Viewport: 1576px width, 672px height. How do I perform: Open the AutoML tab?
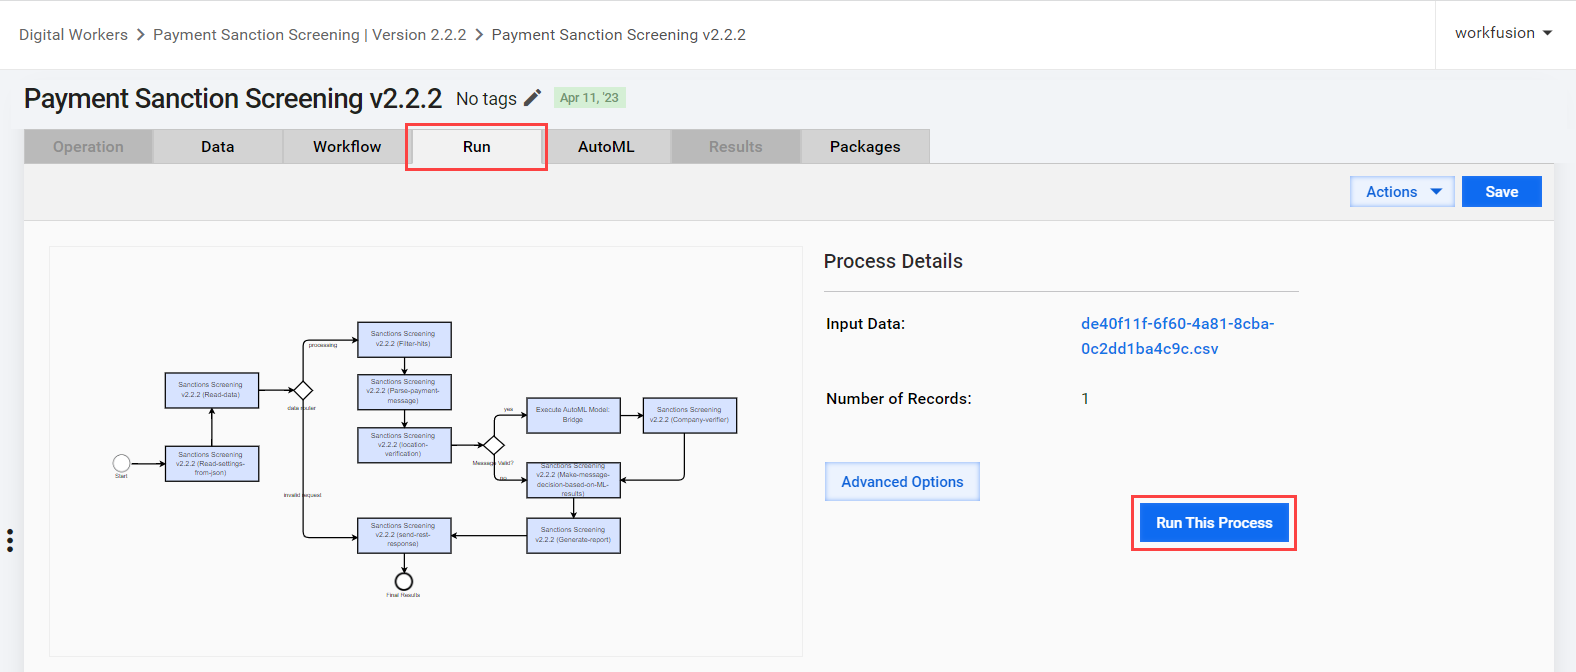coord(606,146)
